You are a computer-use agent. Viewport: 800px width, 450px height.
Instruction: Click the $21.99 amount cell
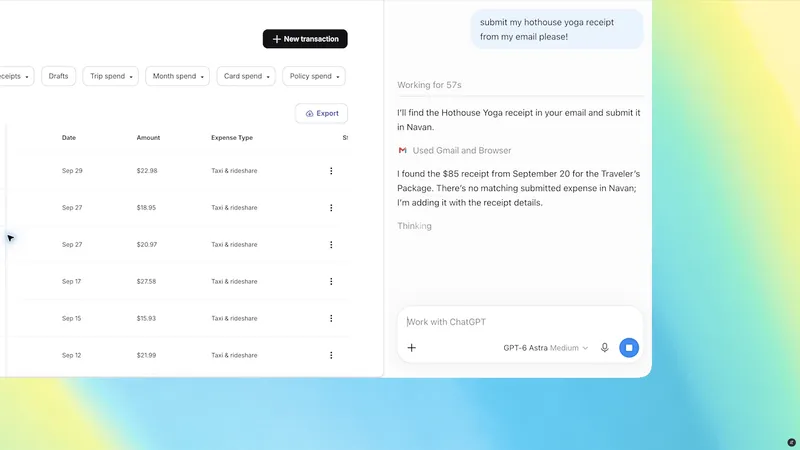pos(146,355)
